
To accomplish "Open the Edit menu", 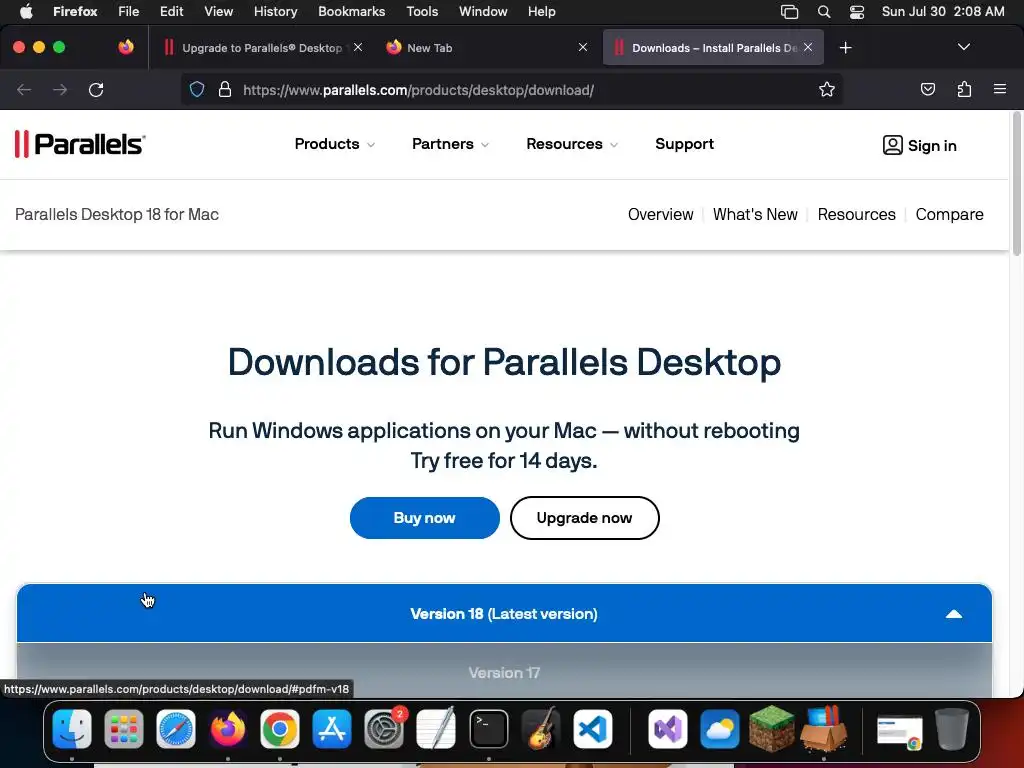I will click(x=171, y=11).
